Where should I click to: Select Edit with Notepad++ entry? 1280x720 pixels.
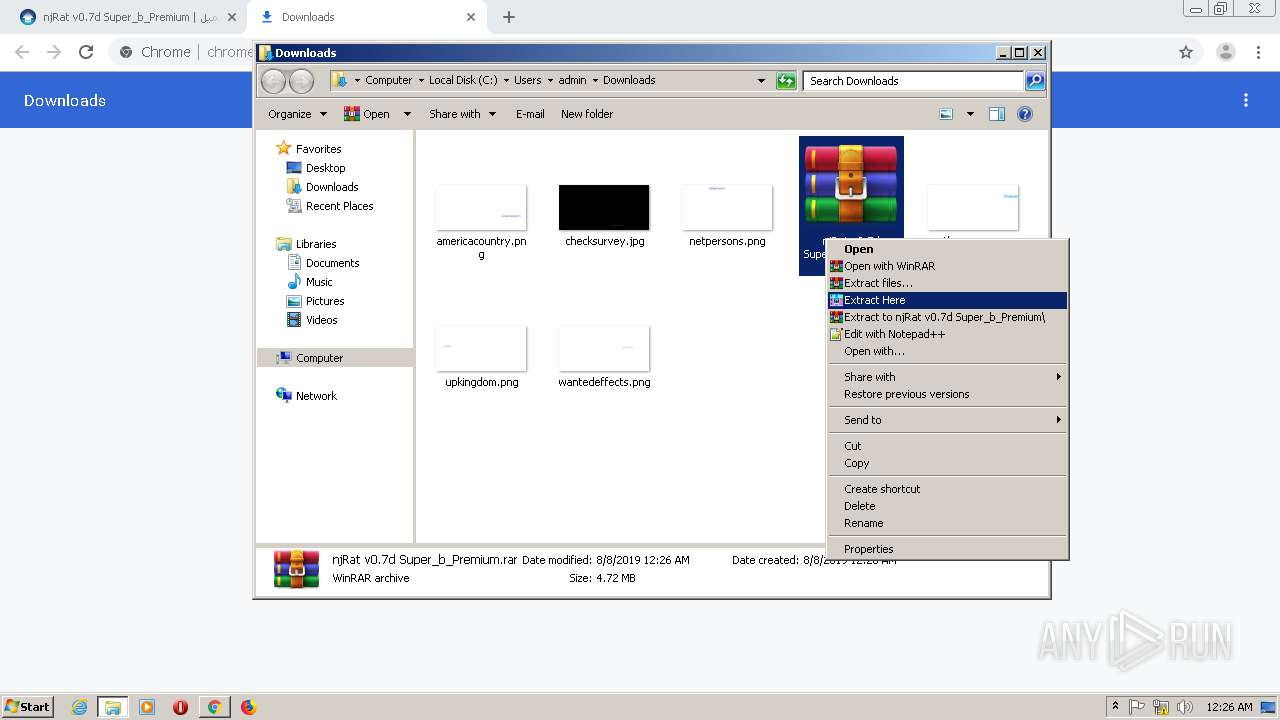947,334
